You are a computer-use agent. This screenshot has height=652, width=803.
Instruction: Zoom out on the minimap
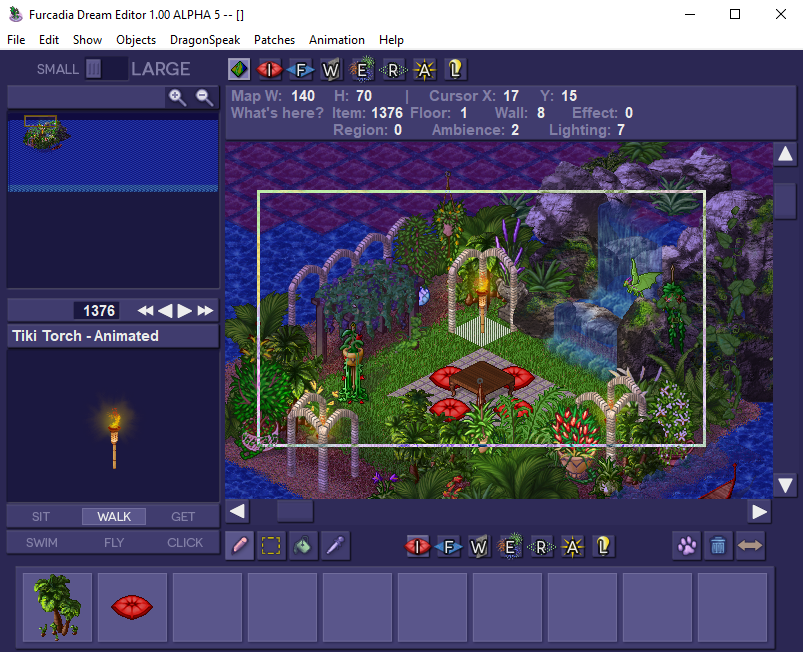(204, 97)
